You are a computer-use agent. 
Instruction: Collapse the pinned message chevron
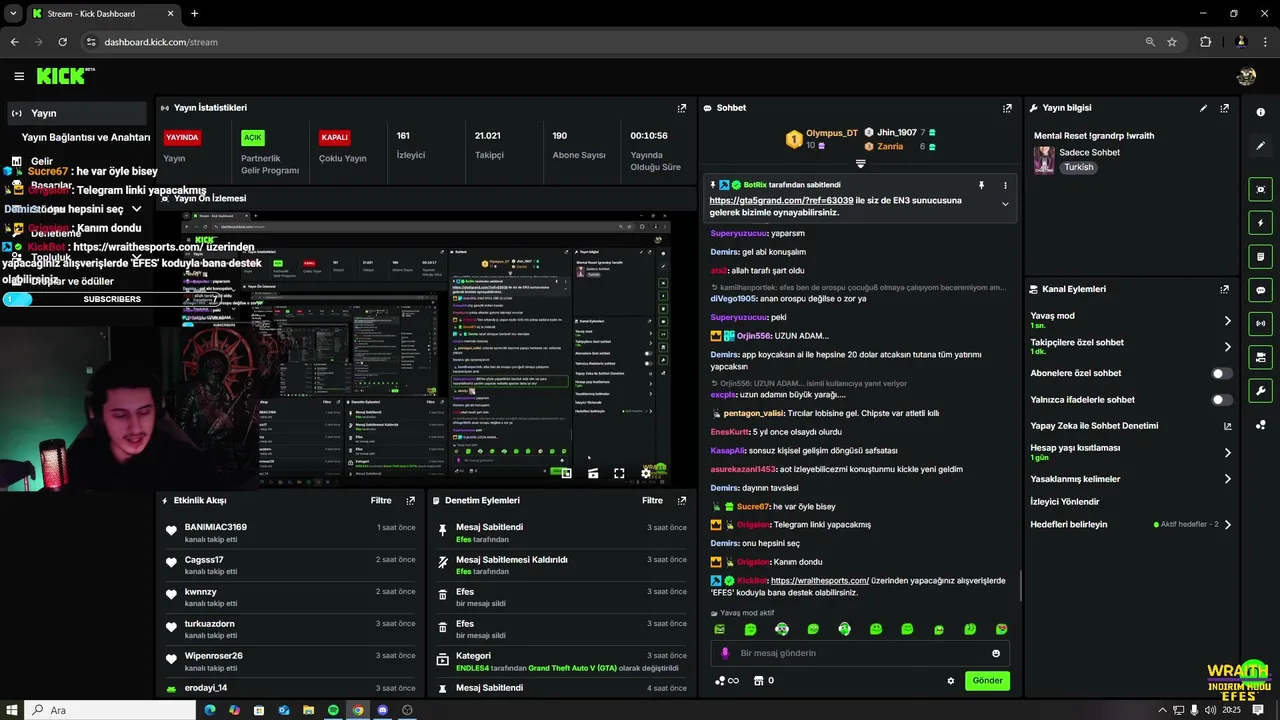tap(1005, 204)
